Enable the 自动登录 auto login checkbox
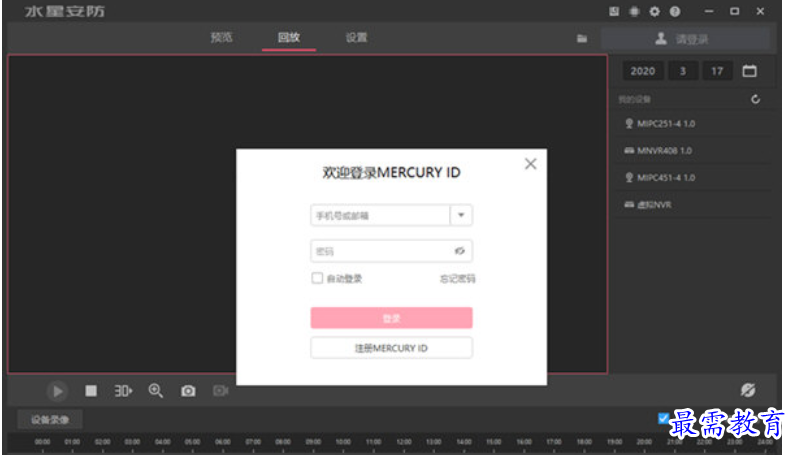 [x=317, y=278]
